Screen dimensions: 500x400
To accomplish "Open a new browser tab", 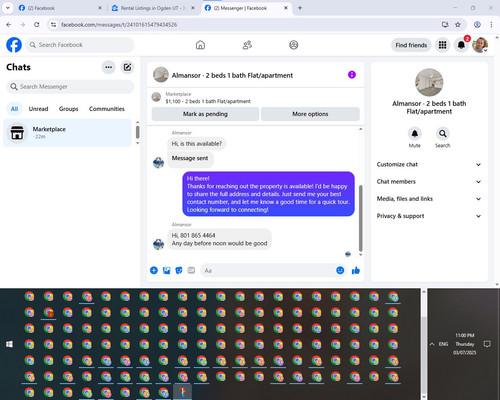I will pyautogui.click(x=300, y=8).
